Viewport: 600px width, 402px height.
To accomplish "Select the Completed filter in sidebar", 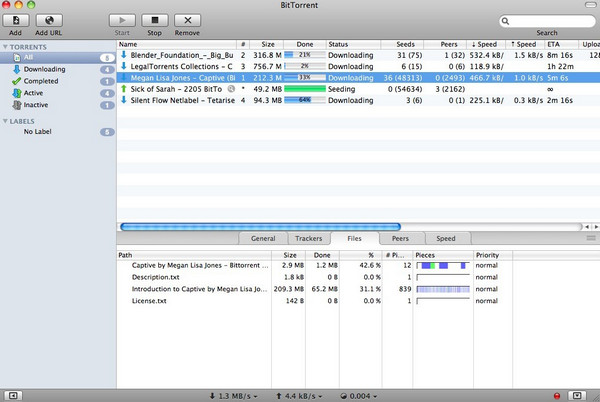I will tap(40, 81).
